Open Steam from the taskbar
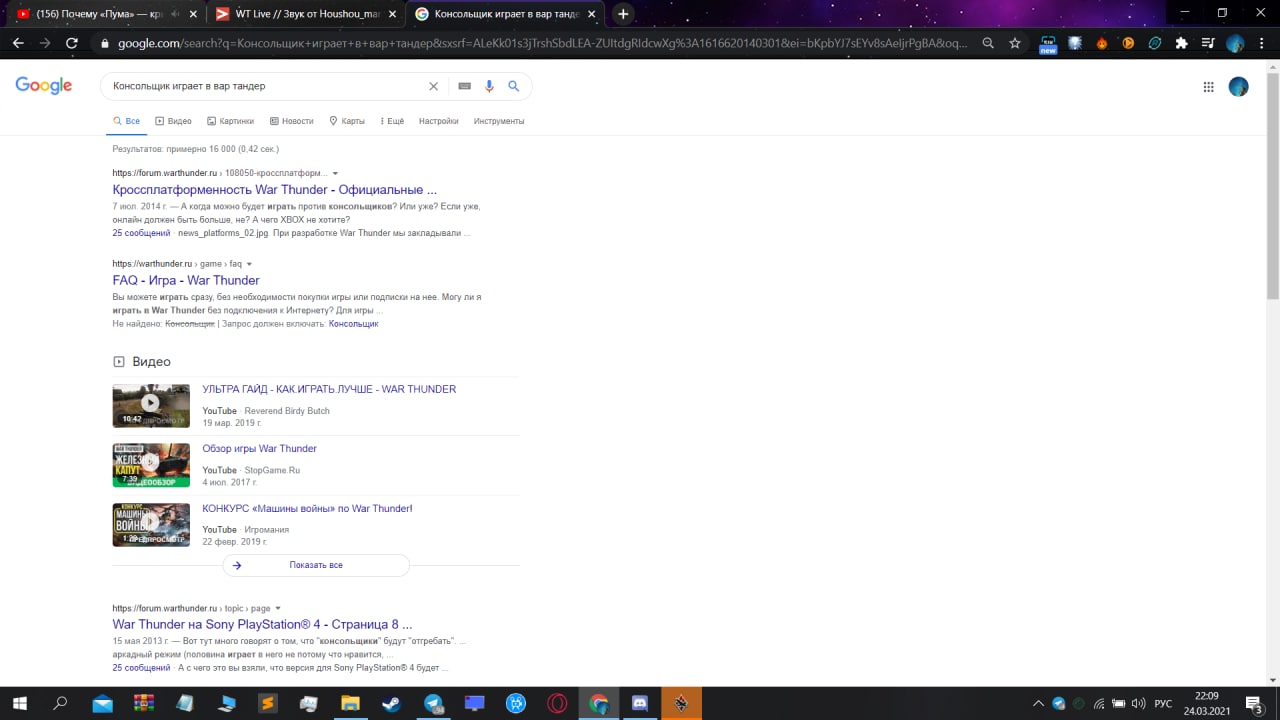The image size is (1280, 720). tap(391, 704)
